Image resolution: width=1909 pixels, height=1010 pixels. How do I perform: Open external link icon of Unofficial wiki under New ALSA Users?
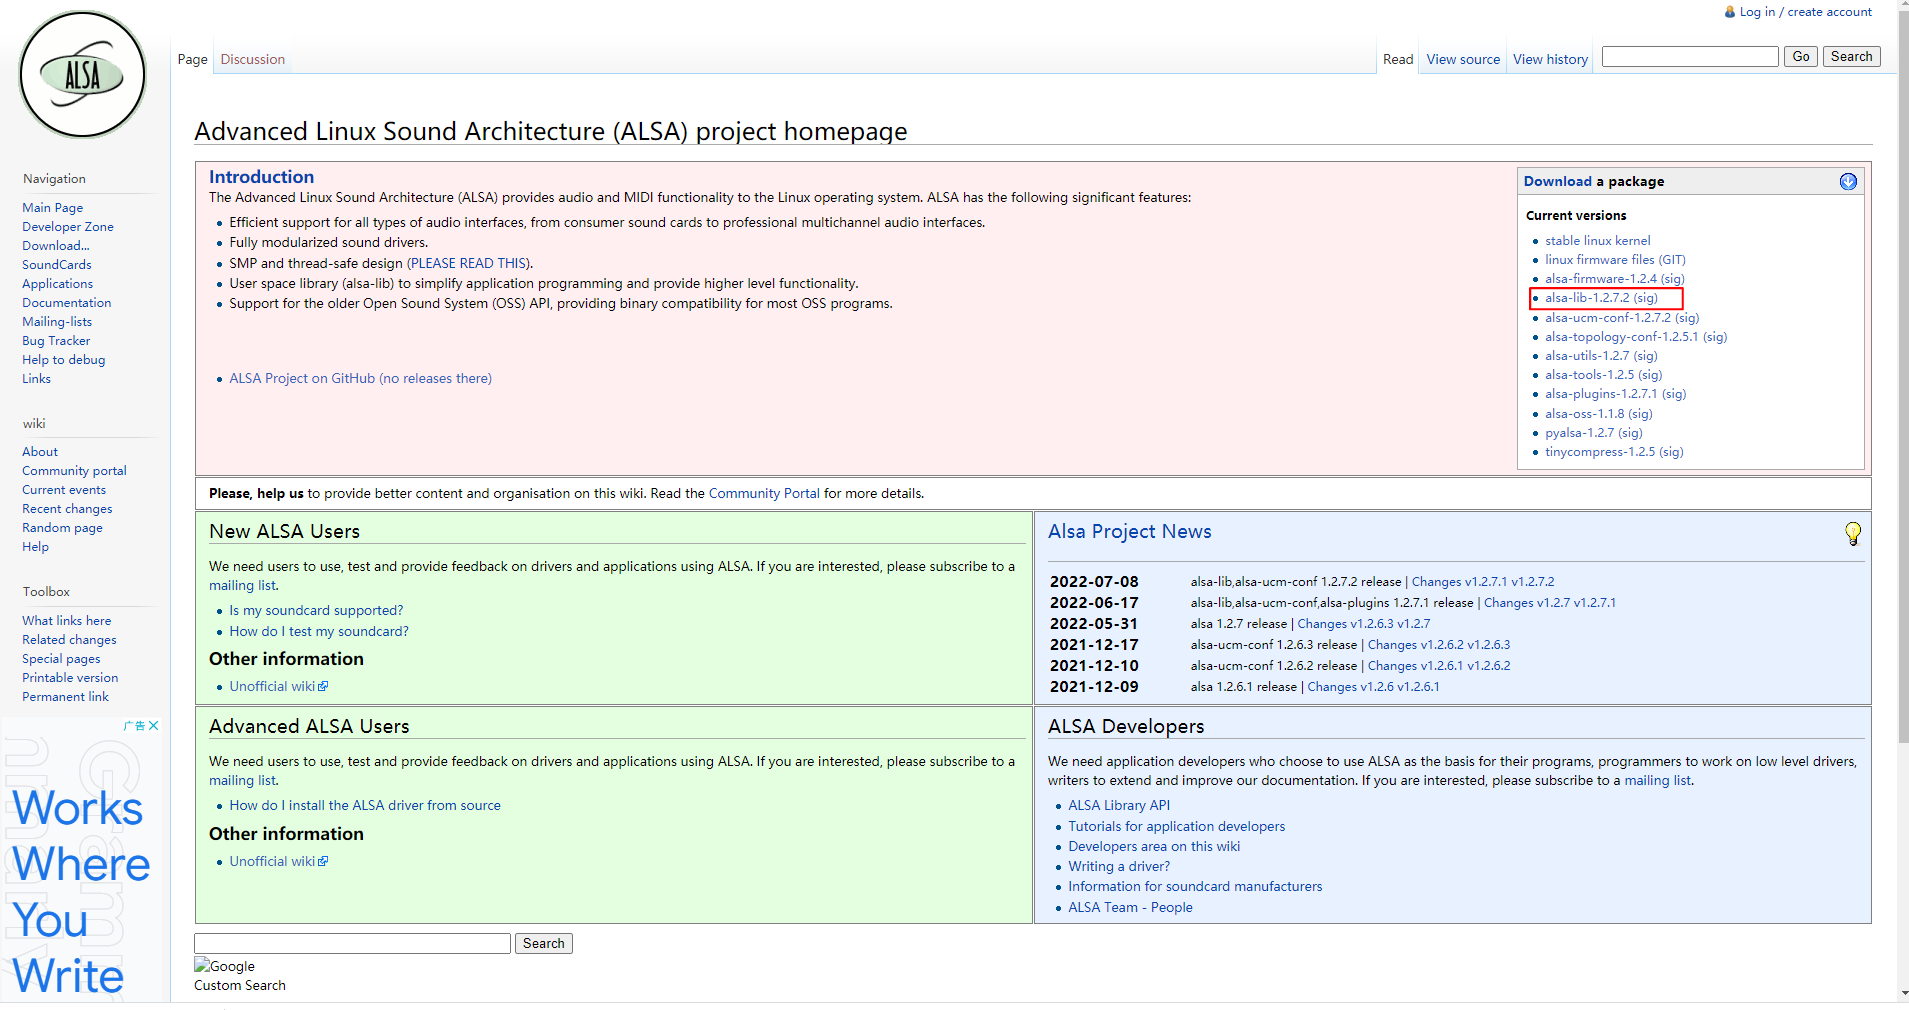point(323,687)
